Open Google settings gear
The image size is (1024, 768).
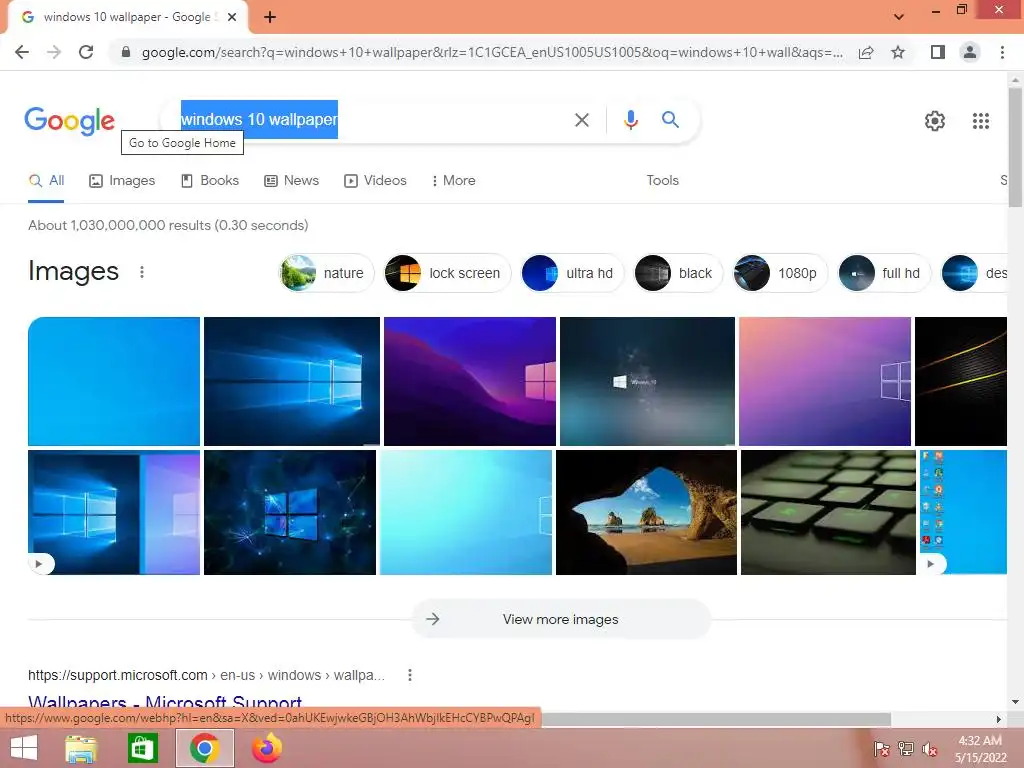935,121
